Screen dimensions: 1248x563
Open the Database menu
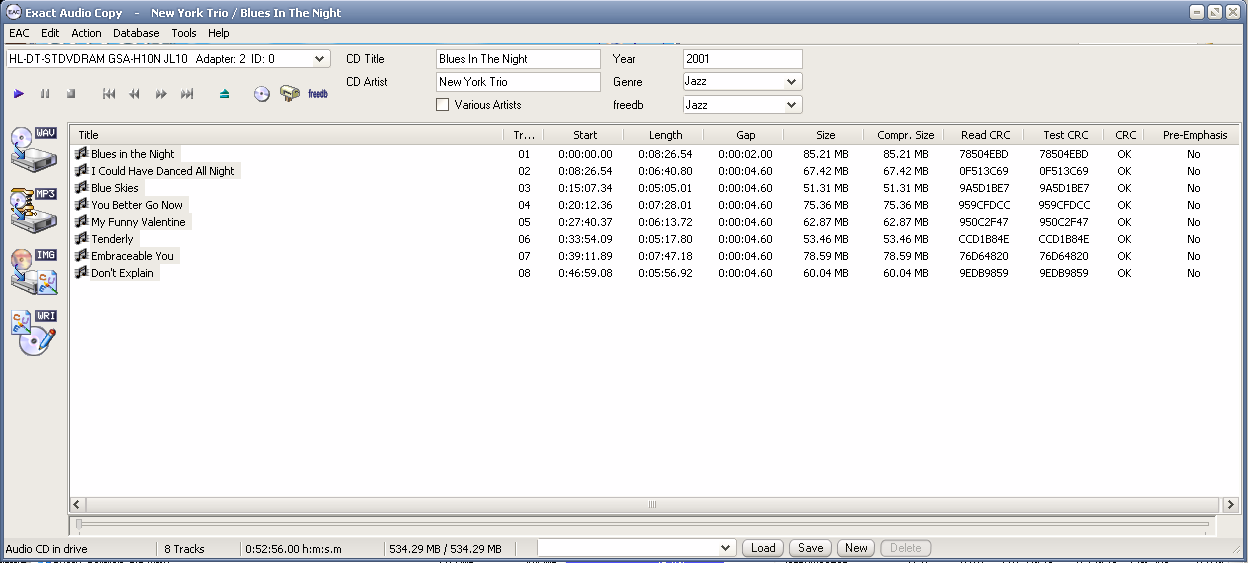(136, 33)
